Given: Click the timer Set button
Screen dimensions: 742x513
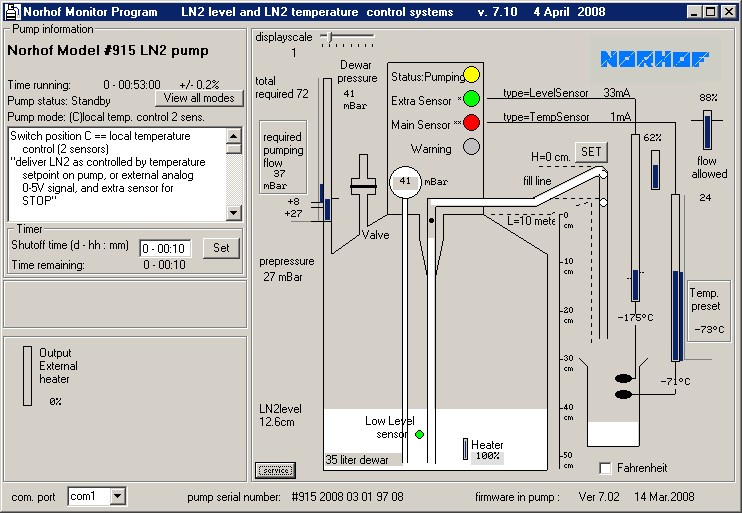Looking at the screenshot, I should coord(221,248).
